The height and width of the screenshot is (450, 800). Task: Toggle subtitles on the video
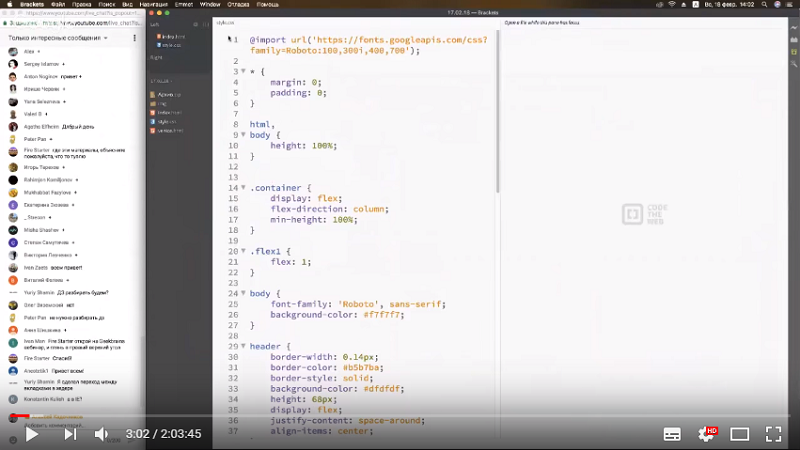point(672,434)
